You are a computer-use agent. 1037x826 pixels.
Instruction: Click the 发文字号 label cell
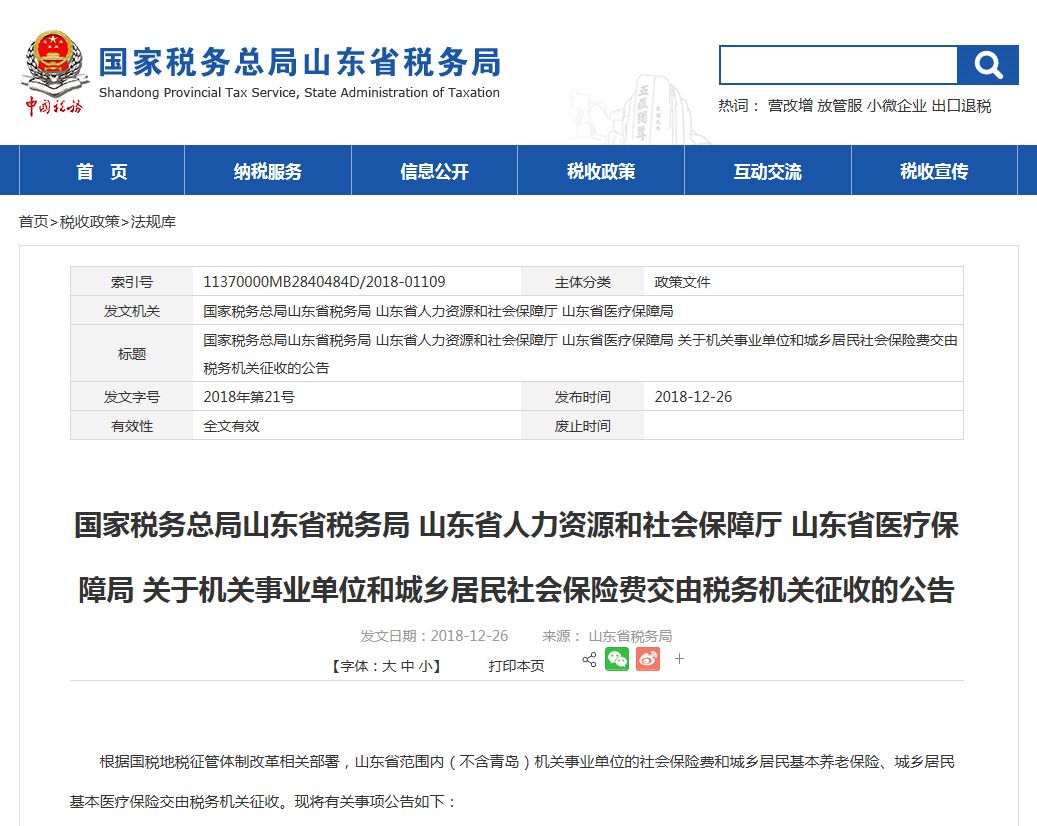[132, 397]
